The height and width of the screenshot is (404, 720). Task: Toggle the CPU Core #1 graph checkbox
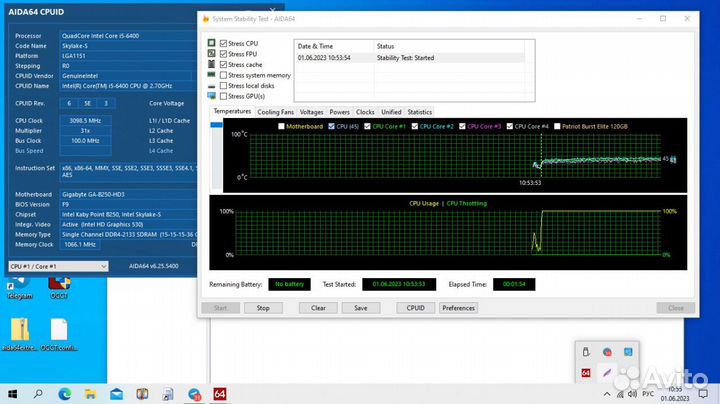tap(367, 126)
